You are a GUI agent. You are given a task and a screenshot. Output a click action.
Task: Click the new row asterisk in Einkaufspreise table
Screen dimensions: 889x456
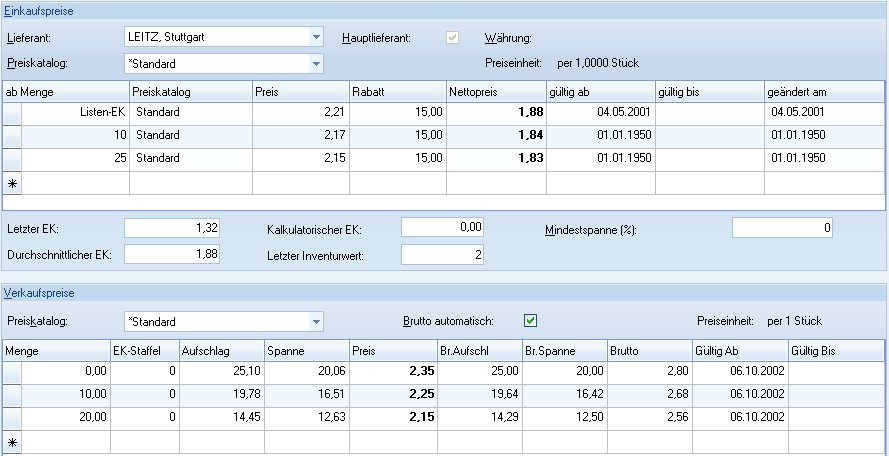[x=12, y=184]
